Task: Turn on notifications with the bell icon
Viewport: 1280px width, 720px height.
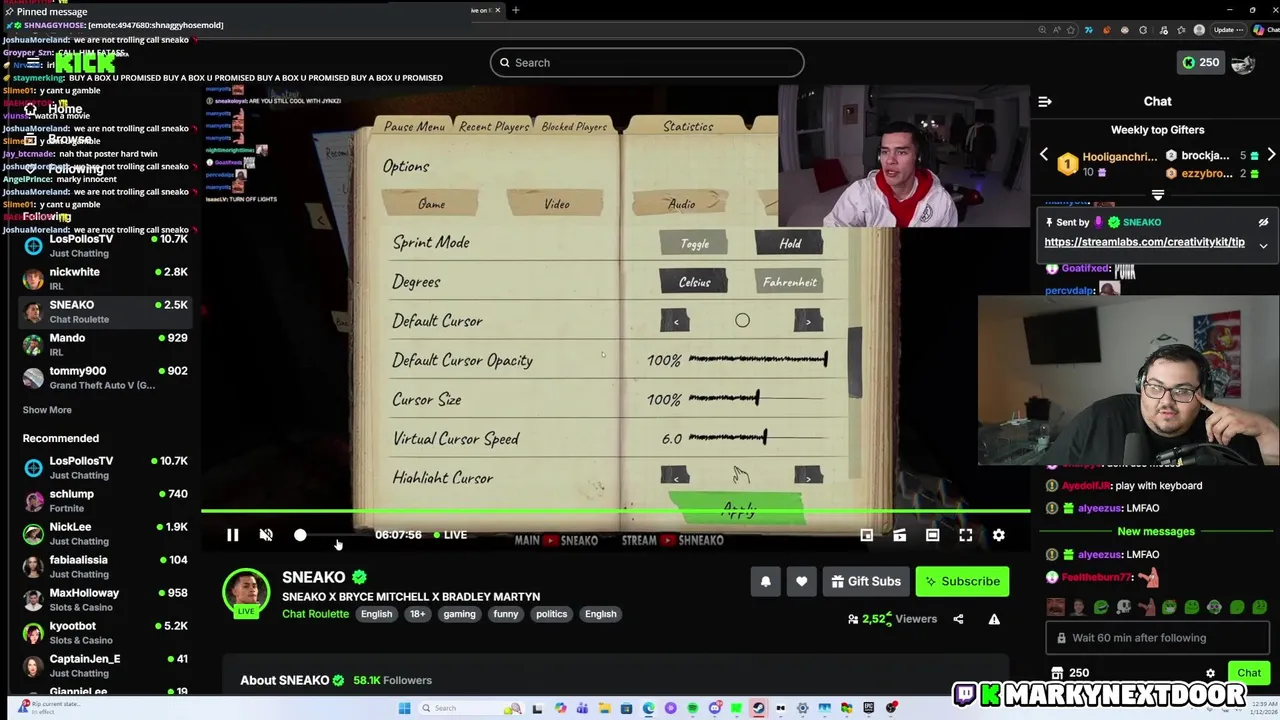Action: 766,581
